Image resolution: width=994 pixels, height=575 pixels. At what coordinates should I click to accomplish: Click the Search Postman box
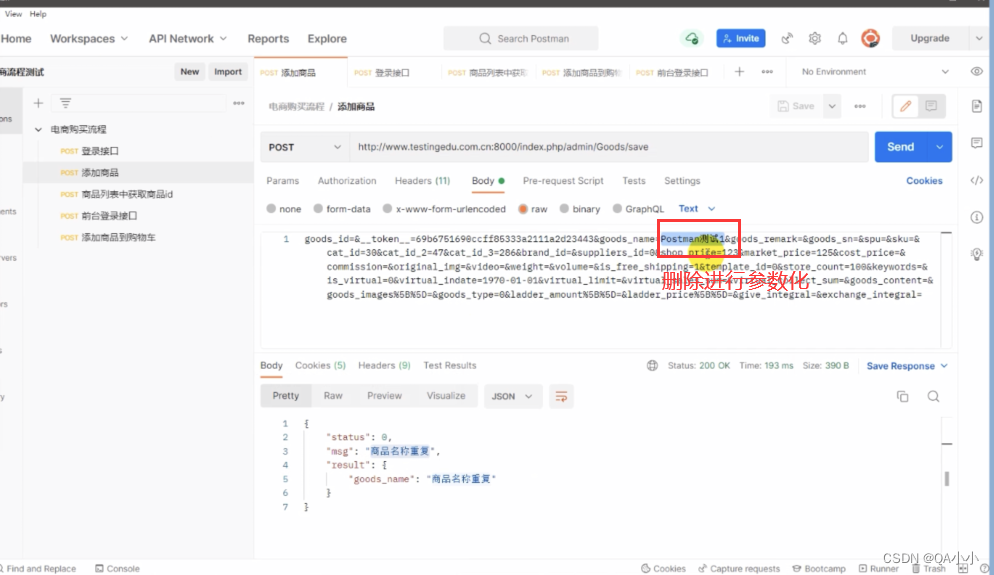(x=520, y=39)
